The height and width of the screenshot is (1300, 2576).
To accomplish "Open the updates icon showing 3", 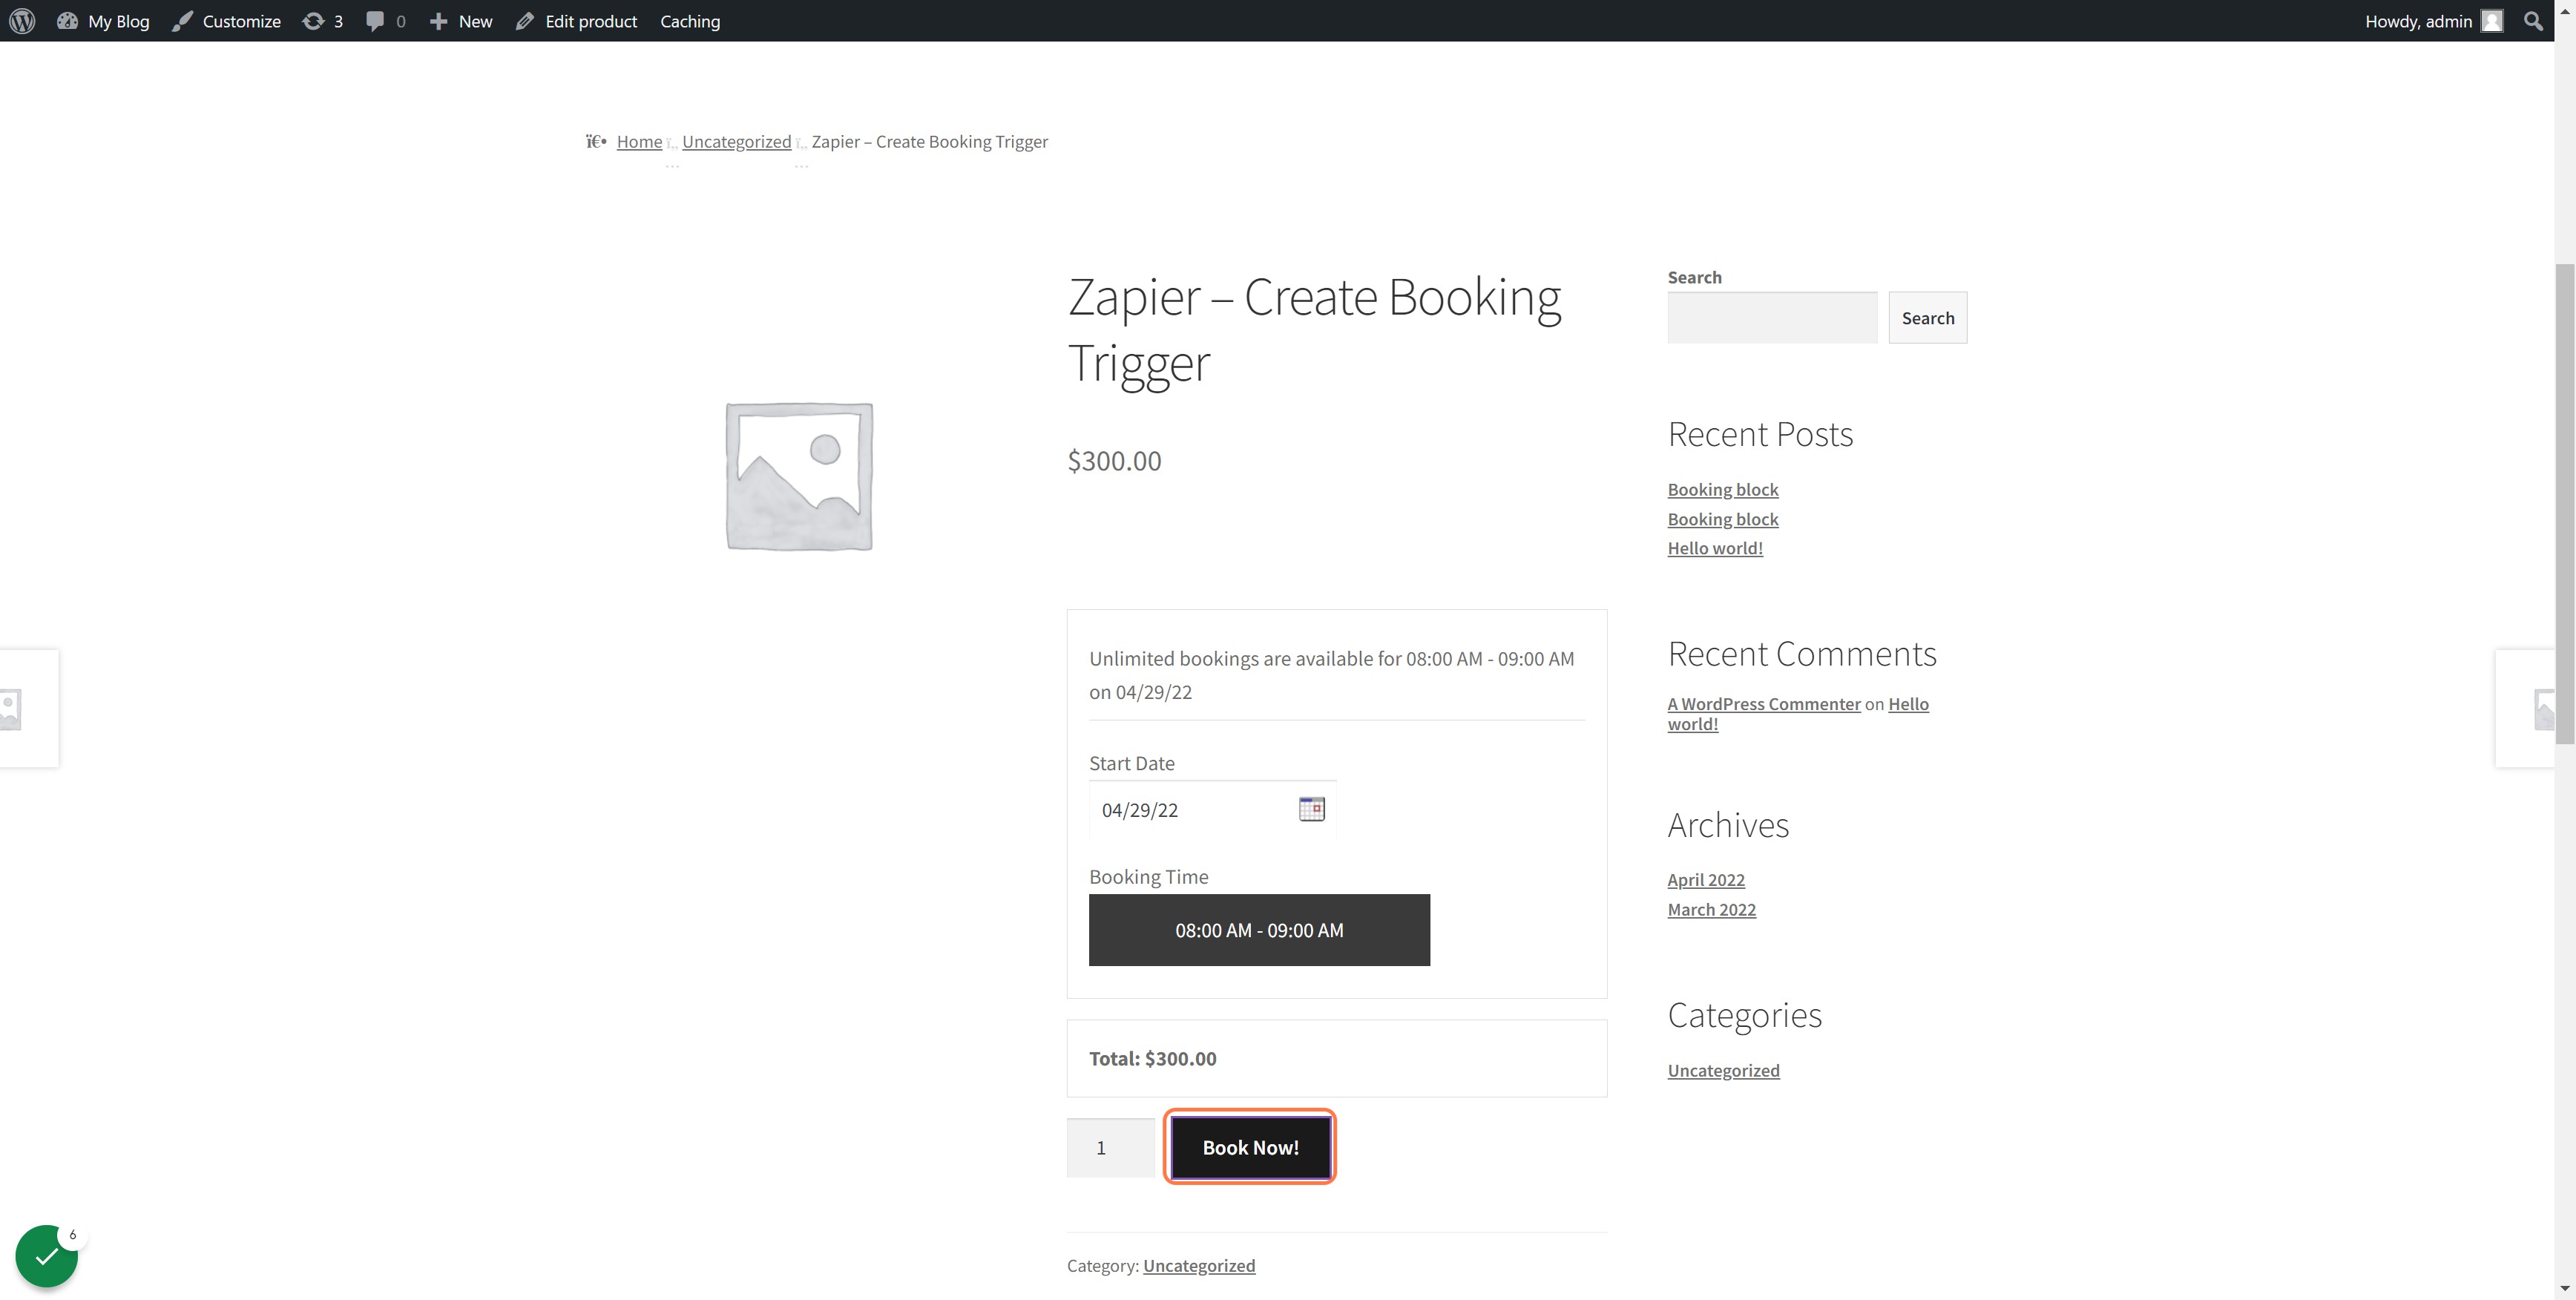I will pyautogui.click(x=322, y=21).
